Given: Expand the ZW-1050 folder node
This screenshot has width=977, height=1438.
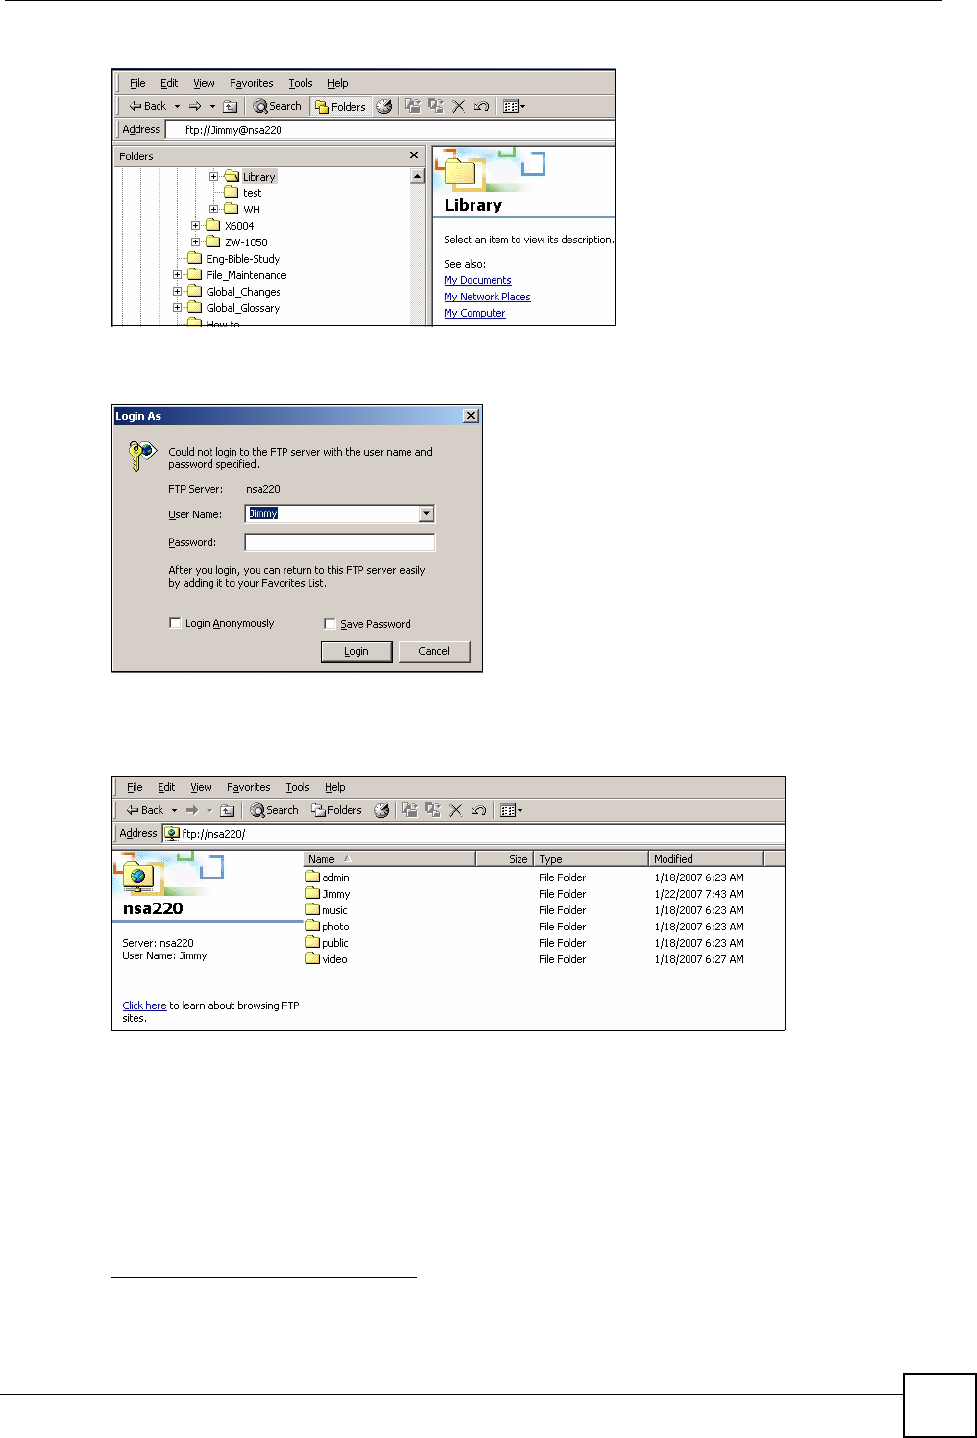Looking at the screenshot, I should pyautogui.click(x=196, y=242).
